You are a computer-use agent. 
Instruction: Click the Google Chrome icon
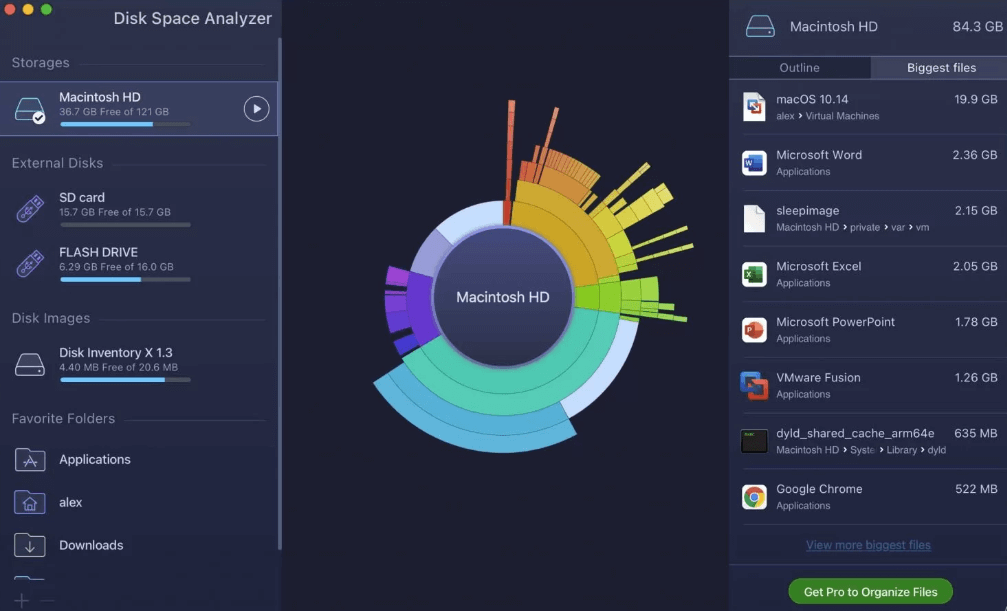(x=753, y=496)
